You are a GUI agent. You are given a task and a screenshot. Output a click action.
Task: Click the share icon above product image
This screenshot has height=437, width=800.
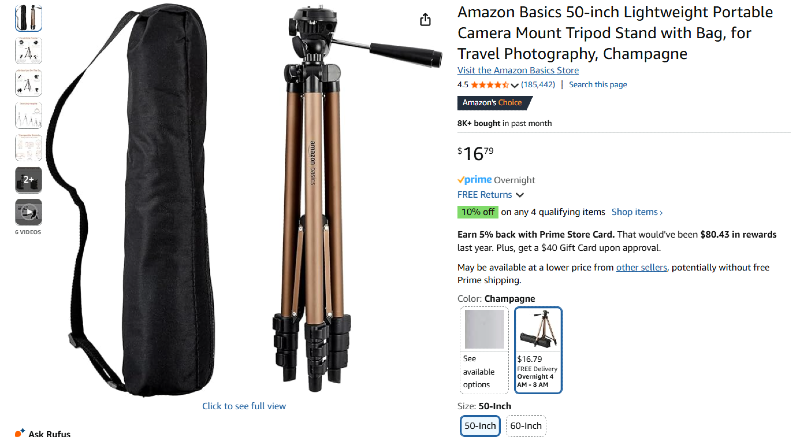[x=425, y=20]
